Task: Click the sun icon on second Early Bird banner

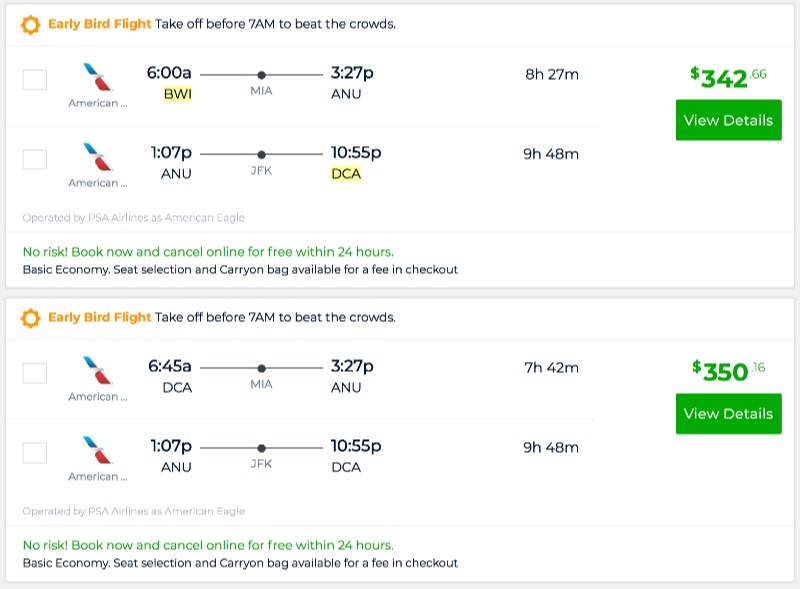Action: (x=31, y=318)
